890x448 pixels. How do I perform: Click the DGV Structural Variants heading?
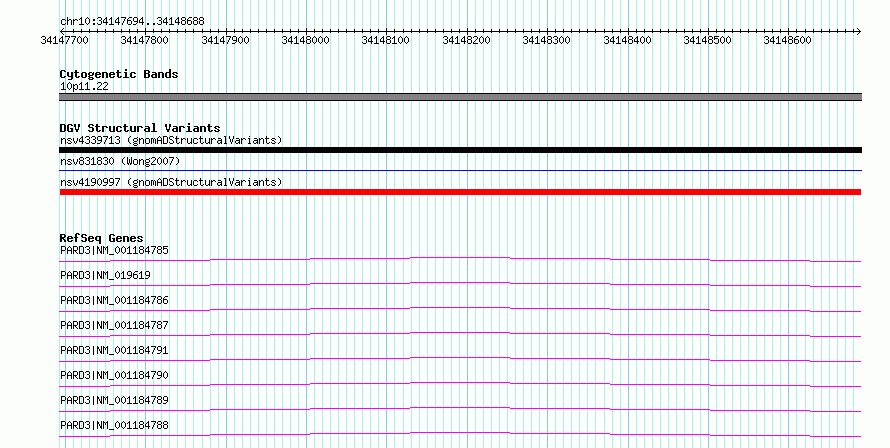coord(140,128)
